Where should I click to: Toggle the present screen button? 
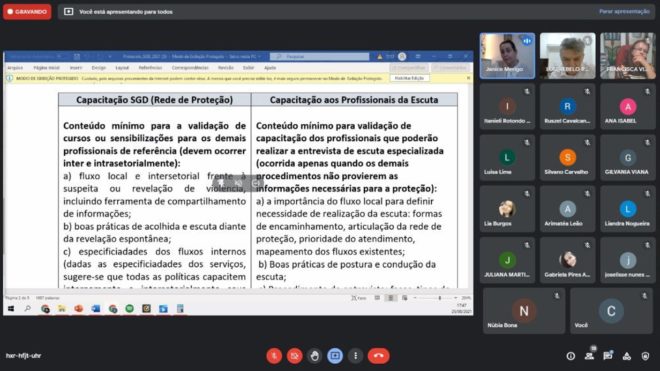click(335, 356)
